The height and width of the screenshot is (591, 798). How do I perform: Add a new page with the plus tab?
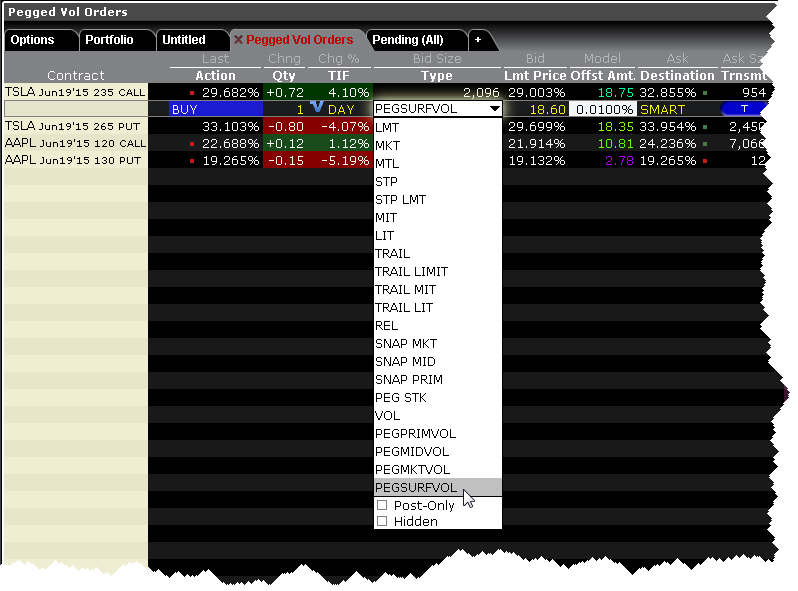click(477, 40)
